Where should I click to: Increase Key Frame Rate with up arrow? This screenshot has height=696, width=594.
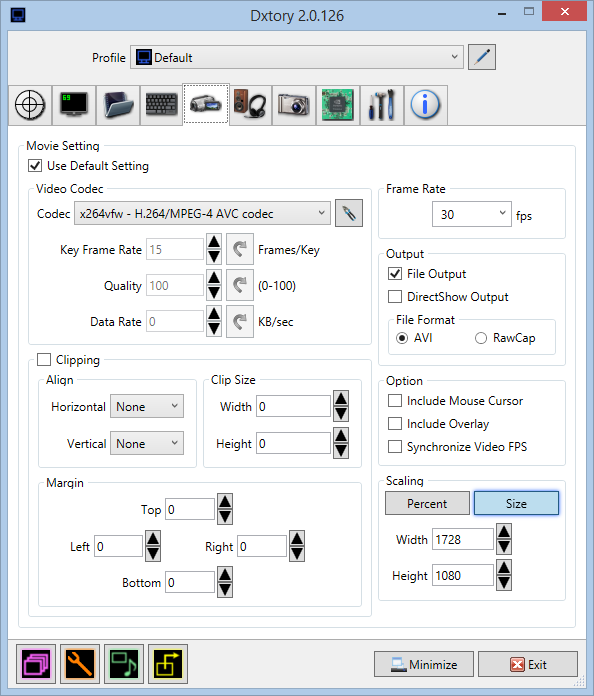click(x=214, y=241)
